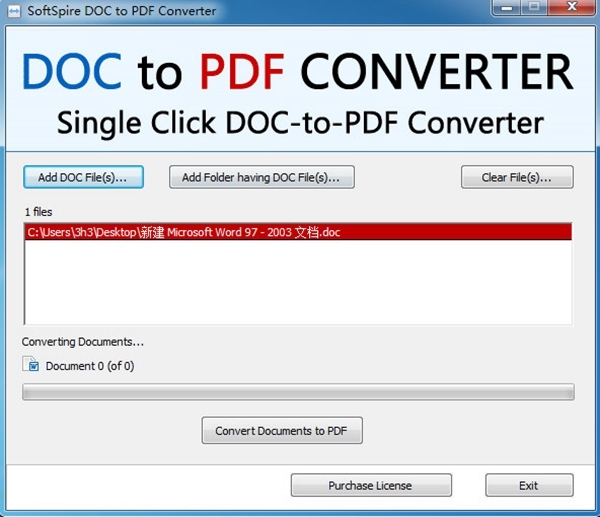Click the 'Converting Documents...' status text
This screenshot has width=600, height=517.
click(83, 342)
